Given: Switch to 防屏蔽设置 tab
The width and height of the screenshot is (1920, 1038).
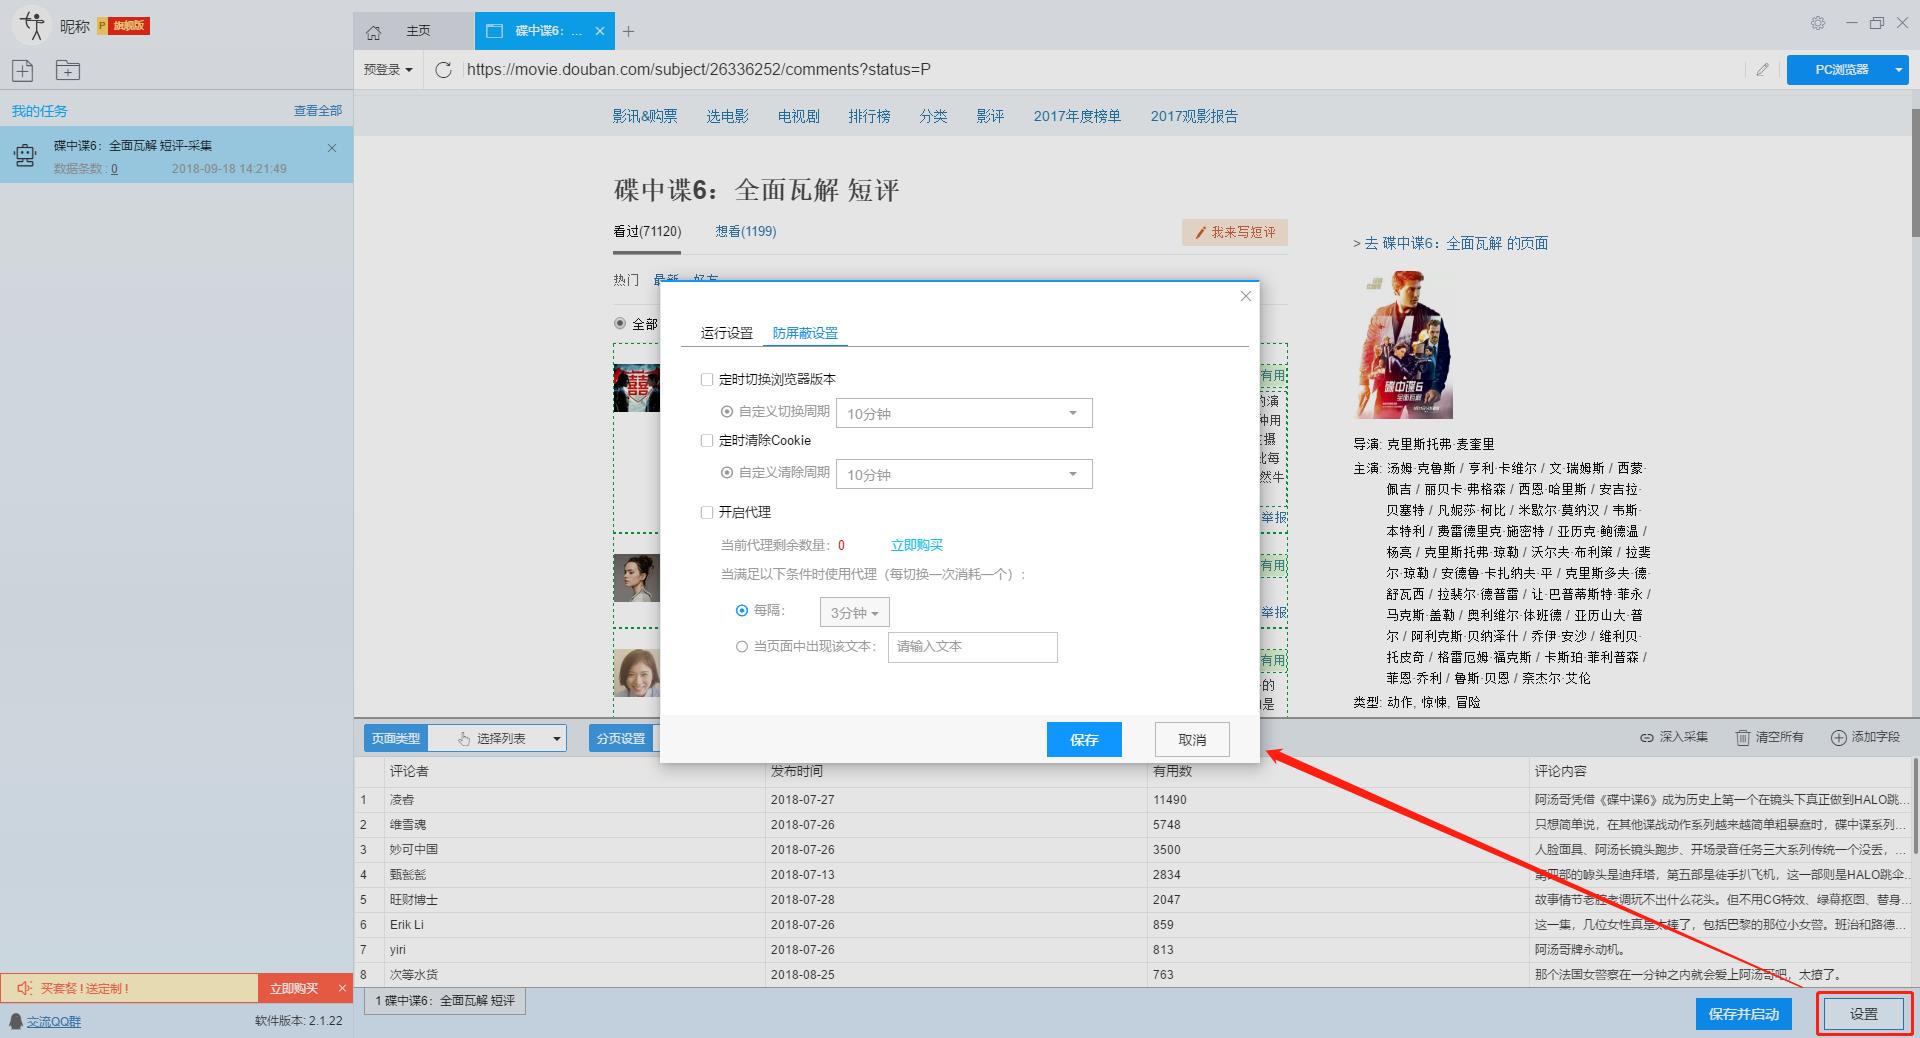Looking at the screenshot, I should click(x=805, y=333).
